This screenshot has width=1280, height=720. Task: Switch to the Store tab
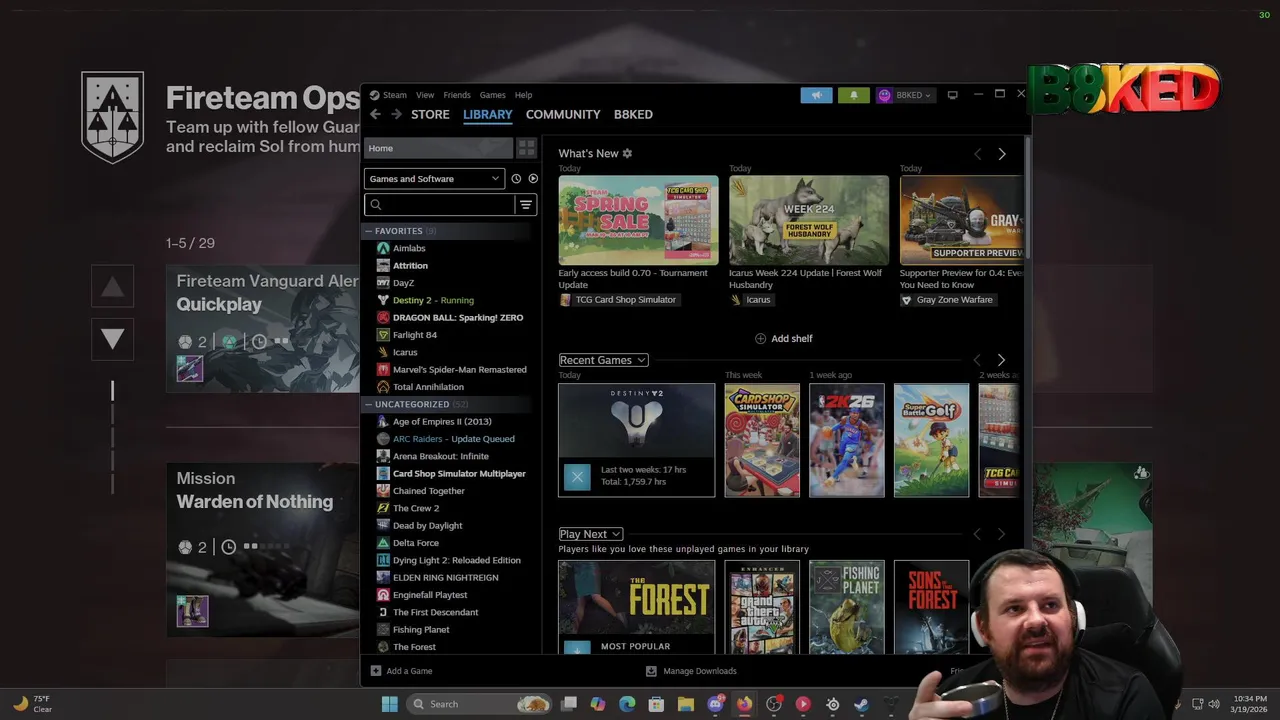tap(430, 114)
